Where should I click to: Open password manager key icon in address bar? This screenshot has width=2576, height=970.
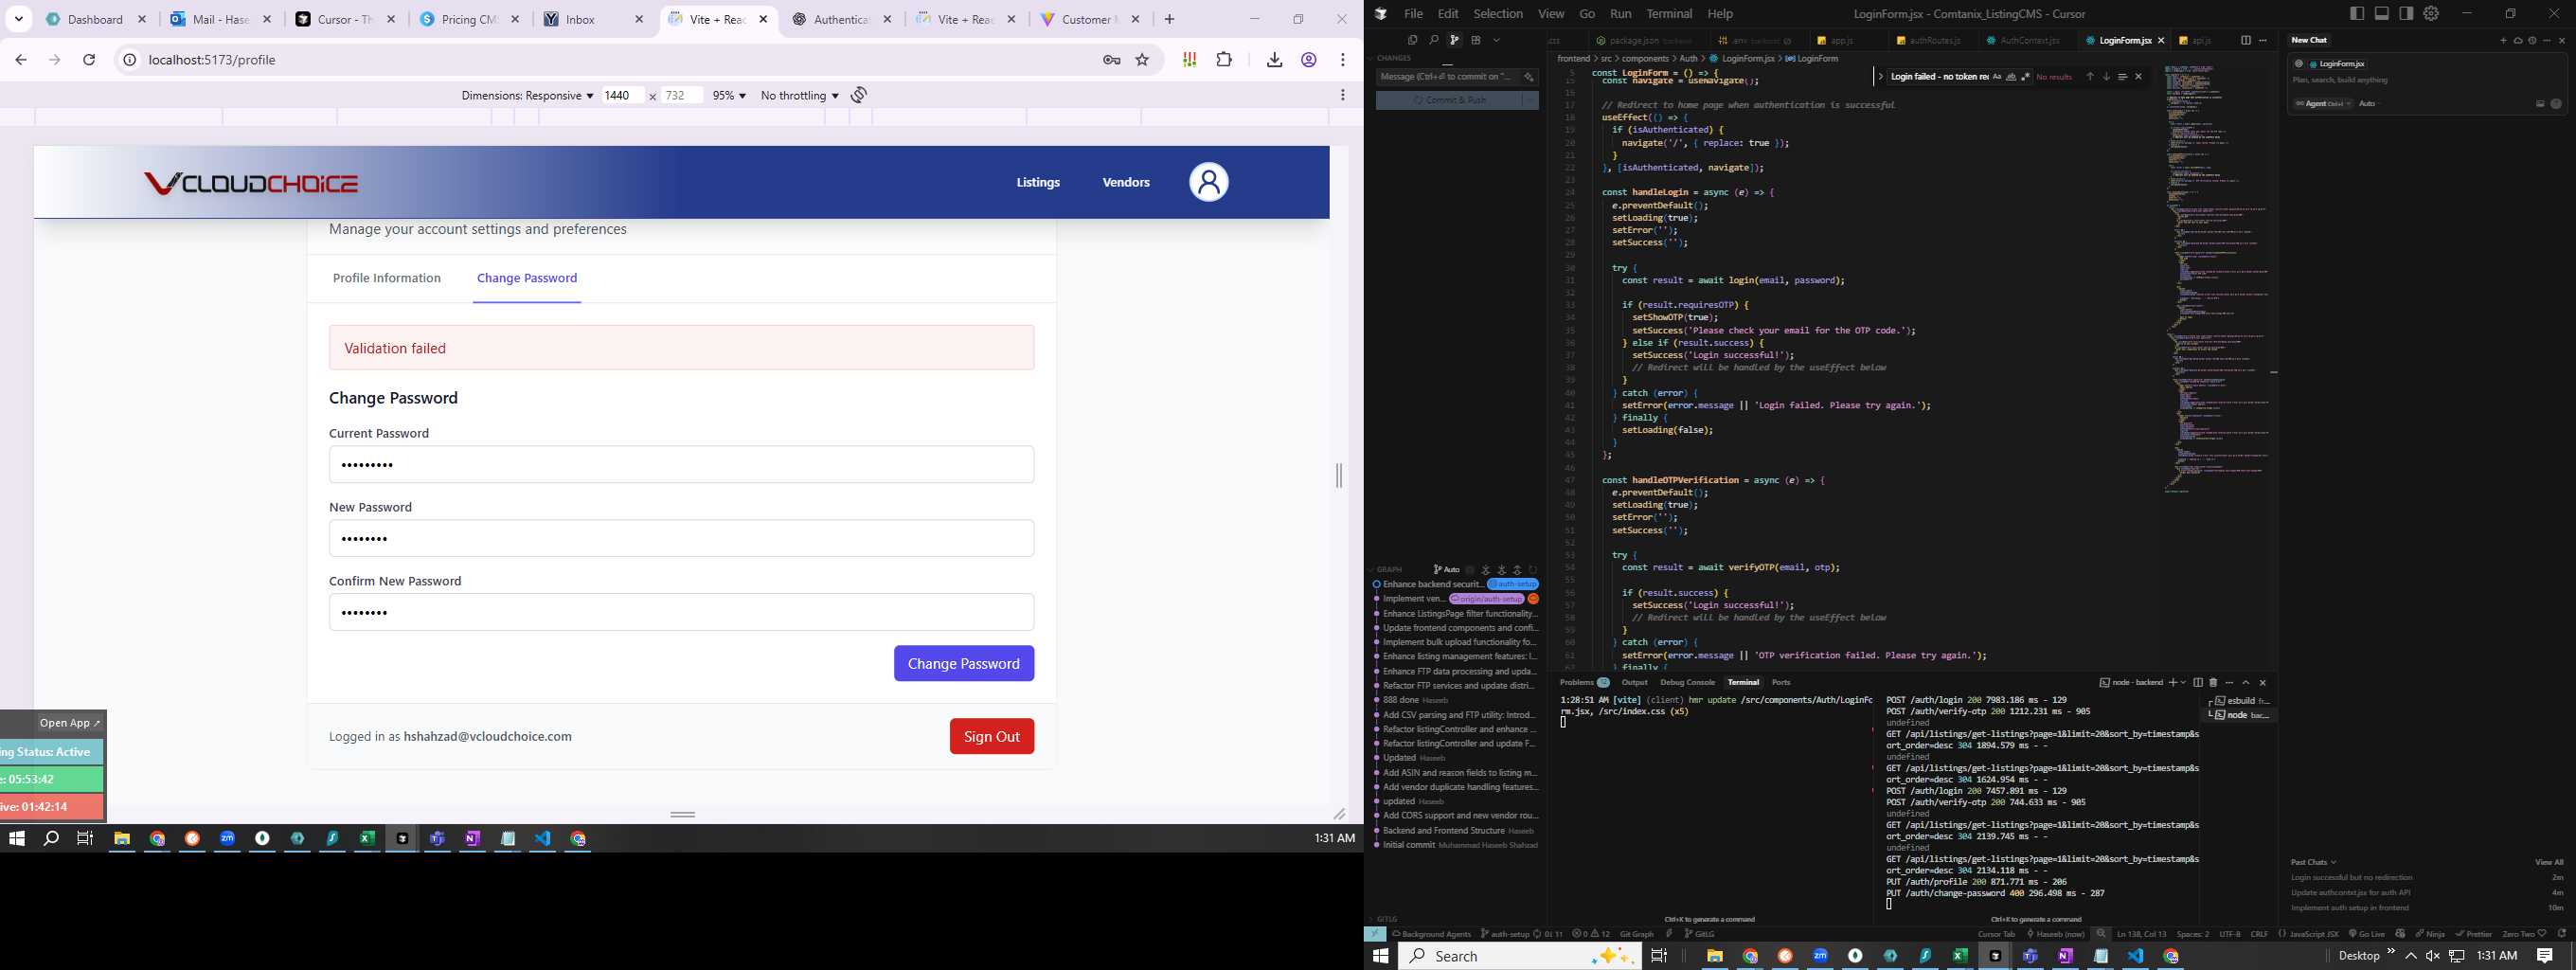1111,60
